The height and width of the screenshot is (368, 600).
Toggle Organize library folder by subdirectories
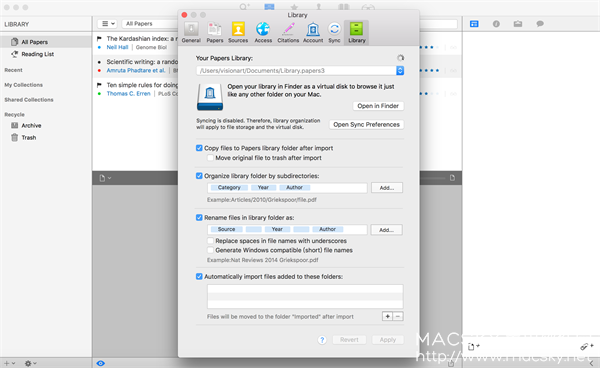click(199, 176)
